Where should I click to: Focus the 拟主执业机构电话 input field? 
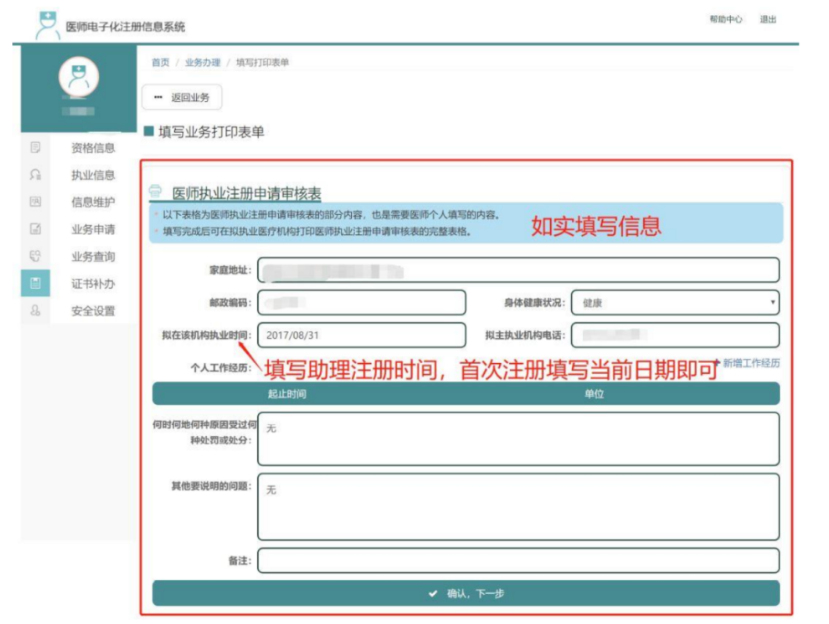[675, 335]
